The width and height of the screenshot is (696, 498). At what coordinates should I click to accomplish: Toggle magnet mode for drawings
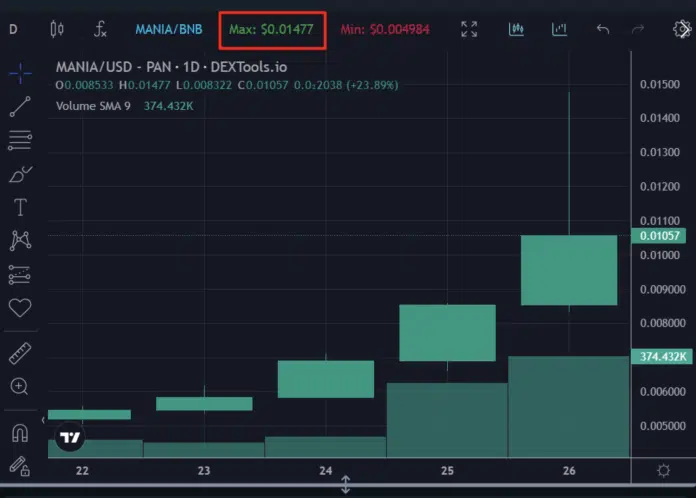click(20, 433)
